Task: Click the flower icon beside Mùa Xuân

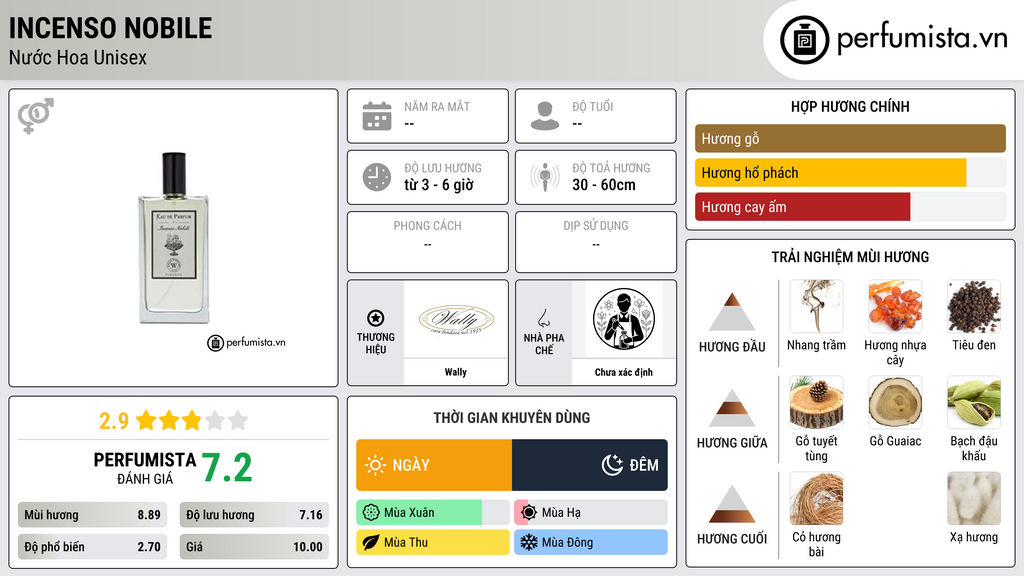Action: pyautogui.click(x=371, y=513)
